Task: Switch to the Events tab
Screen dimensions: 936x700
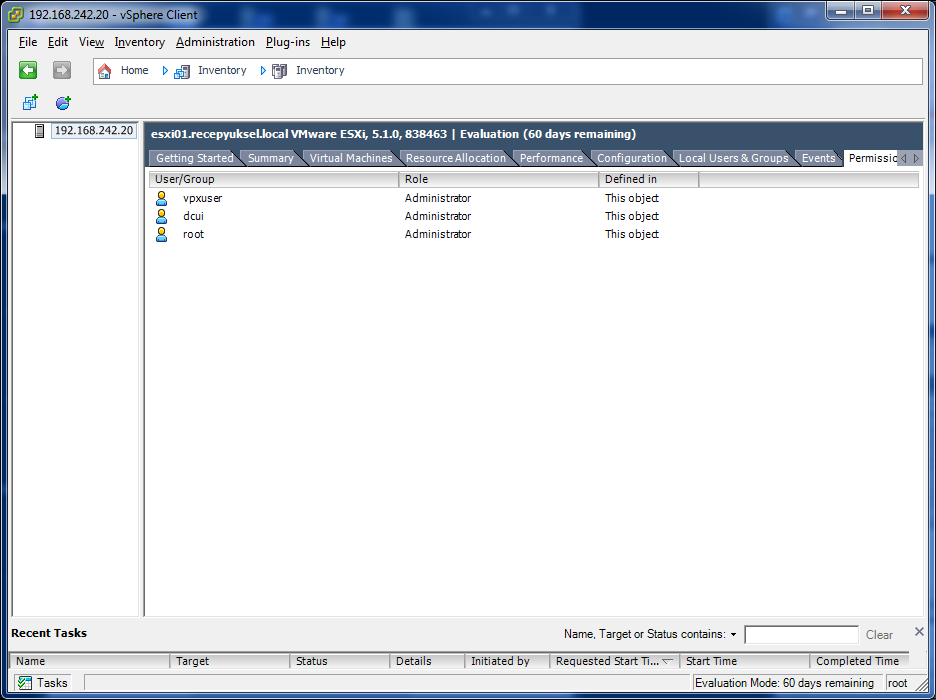Action: [818, 158]
